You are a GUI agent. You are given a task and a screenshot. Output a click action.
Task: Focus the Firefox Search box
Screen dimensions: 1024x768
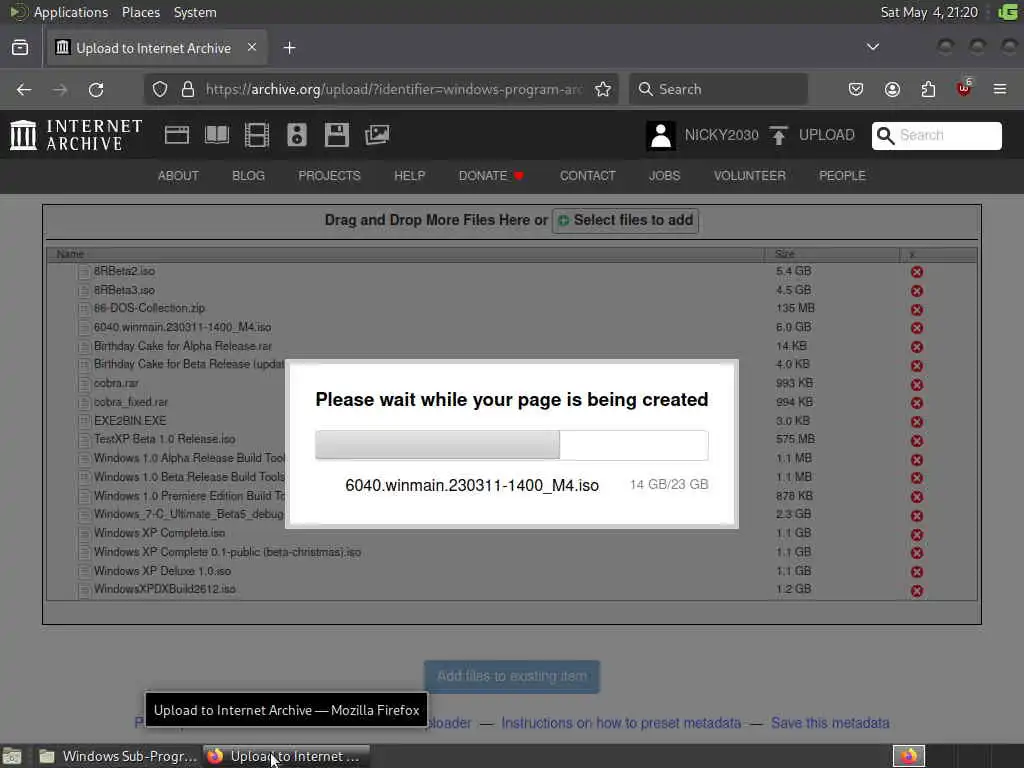pos(718,89)
